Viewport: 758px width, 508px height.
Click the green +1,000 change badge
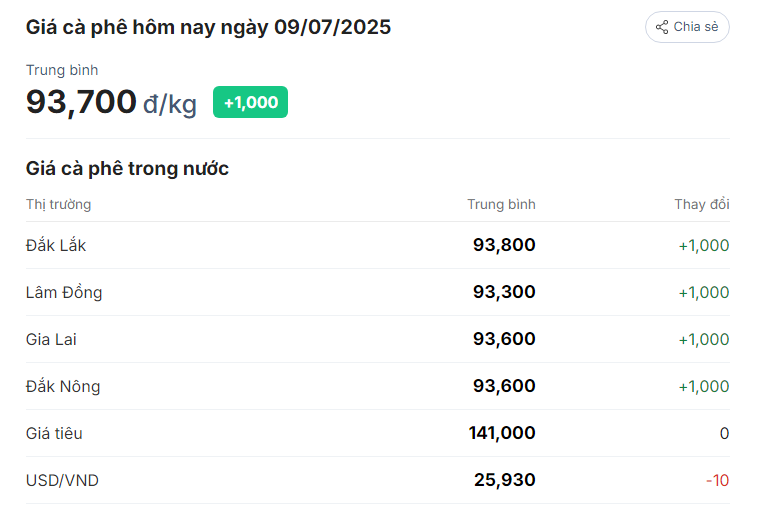[x=250, y=102]
